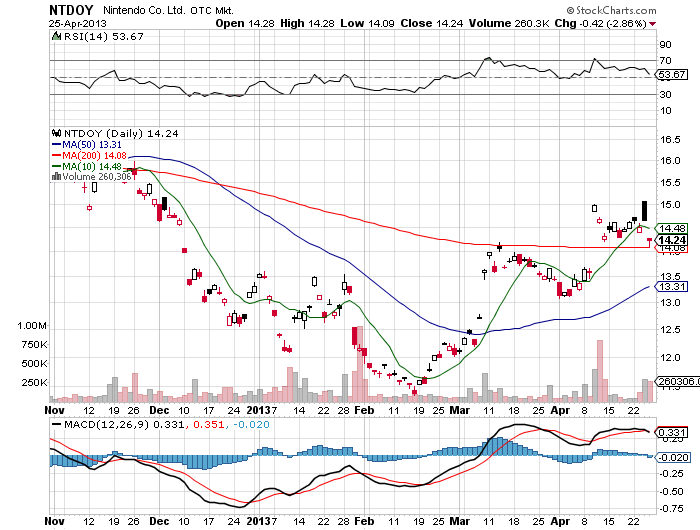Viewport: 700px width, 530px height.
Task: Click the Close 14.24 value
Action: (x=432, y=23)
